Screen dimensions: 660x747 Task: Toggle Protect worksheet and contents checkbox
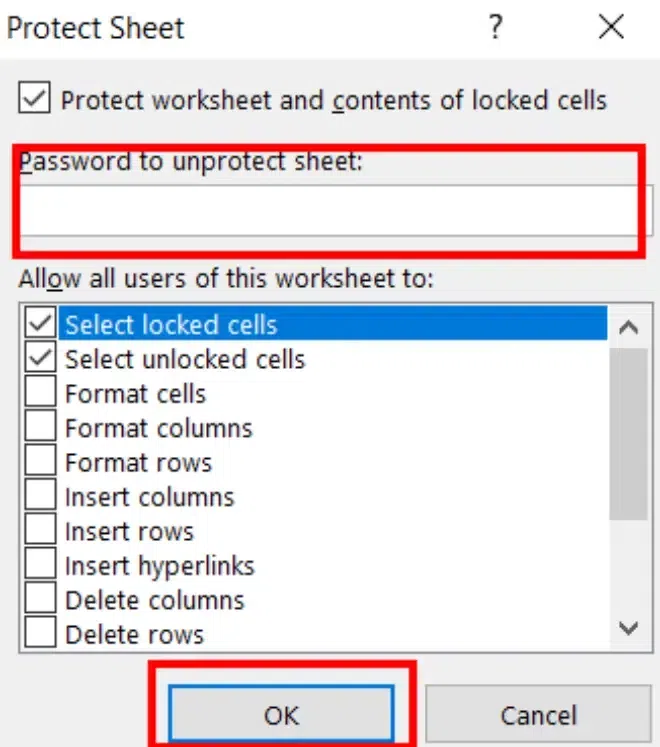[x=35, y=99]
